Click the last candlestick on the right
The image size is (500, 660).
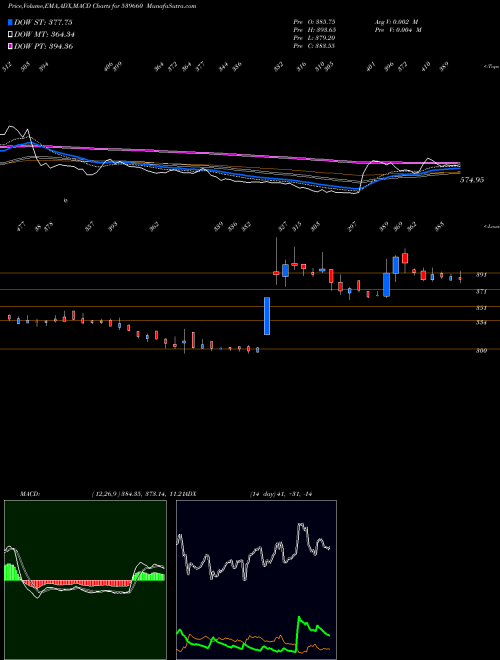pos(460,278)
